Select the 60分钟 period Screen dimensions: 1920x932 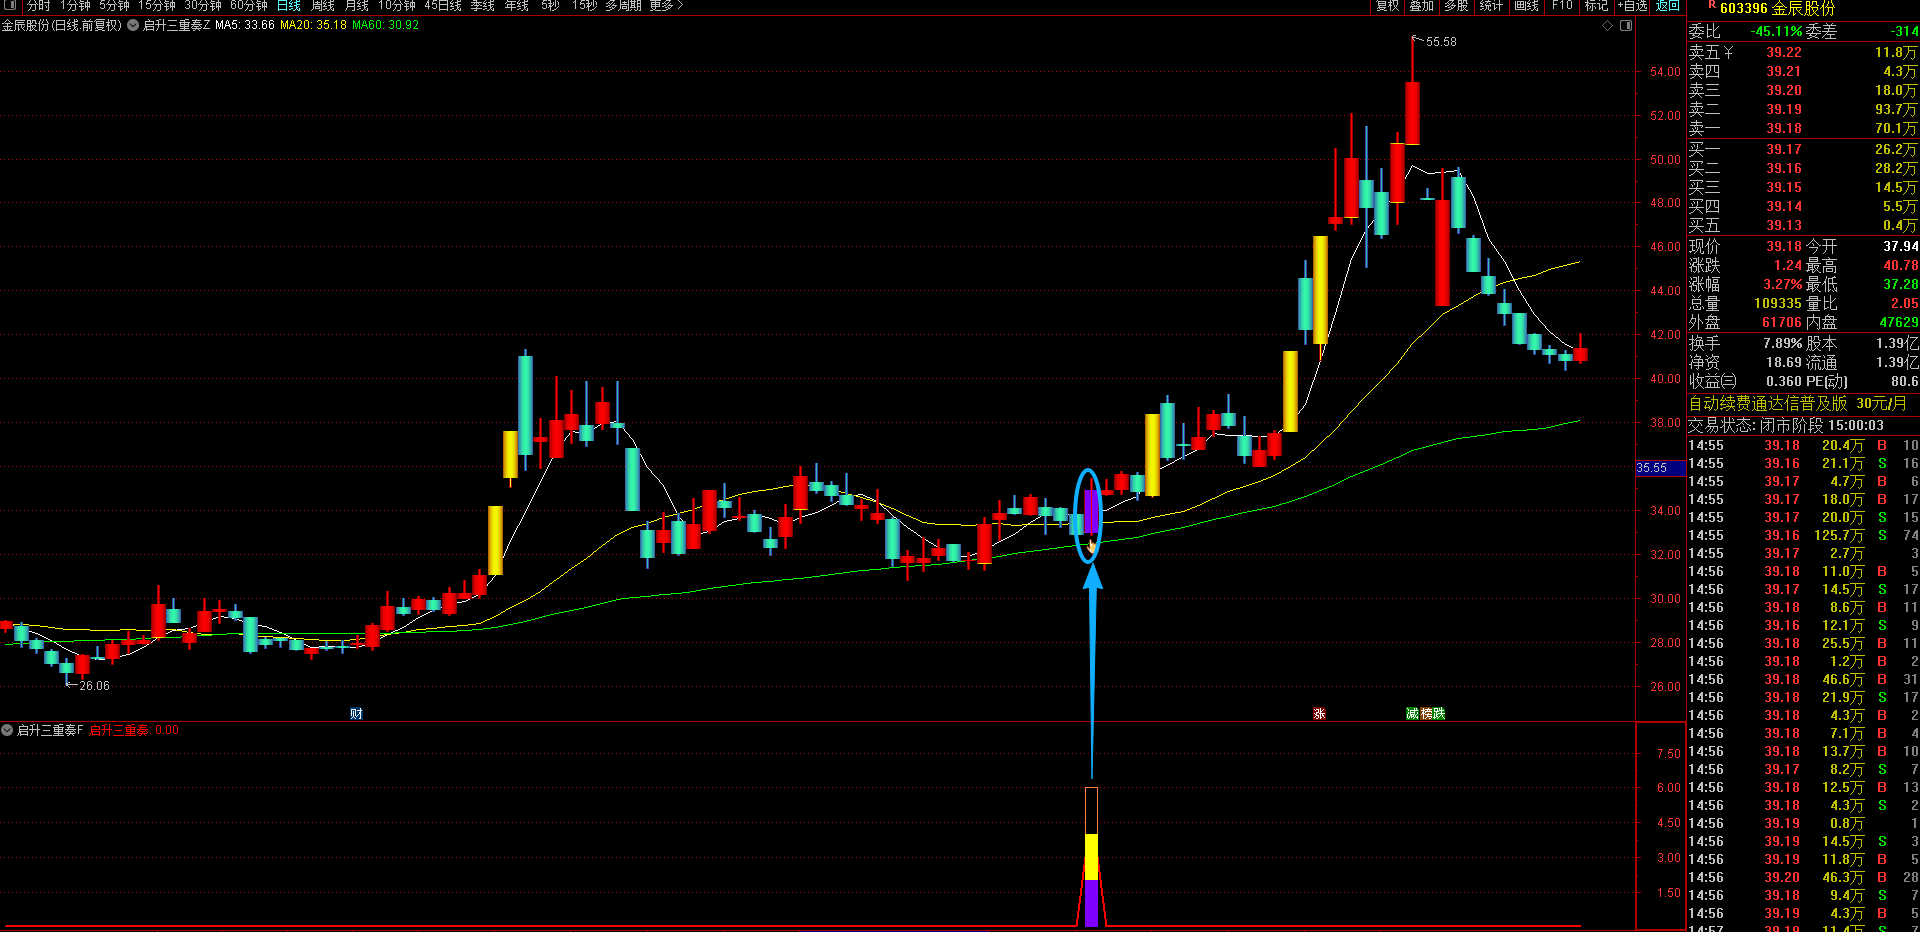pos(249,6)
